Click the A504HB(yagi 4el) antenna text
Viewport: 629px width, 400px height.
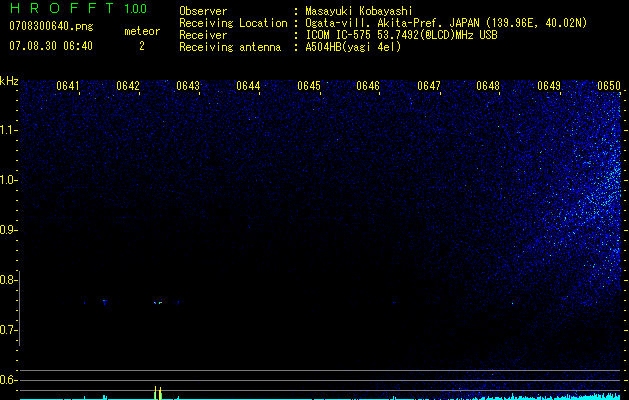click(353, 47)
